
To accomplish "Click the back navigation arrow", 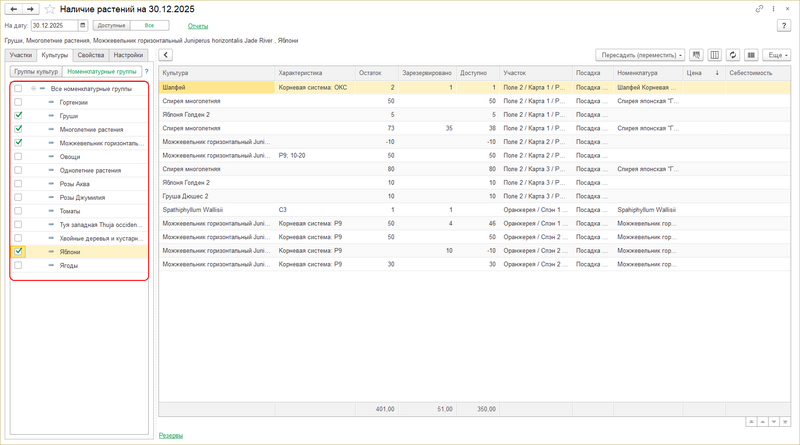I will pyautogui.click(x=12, y=8).
